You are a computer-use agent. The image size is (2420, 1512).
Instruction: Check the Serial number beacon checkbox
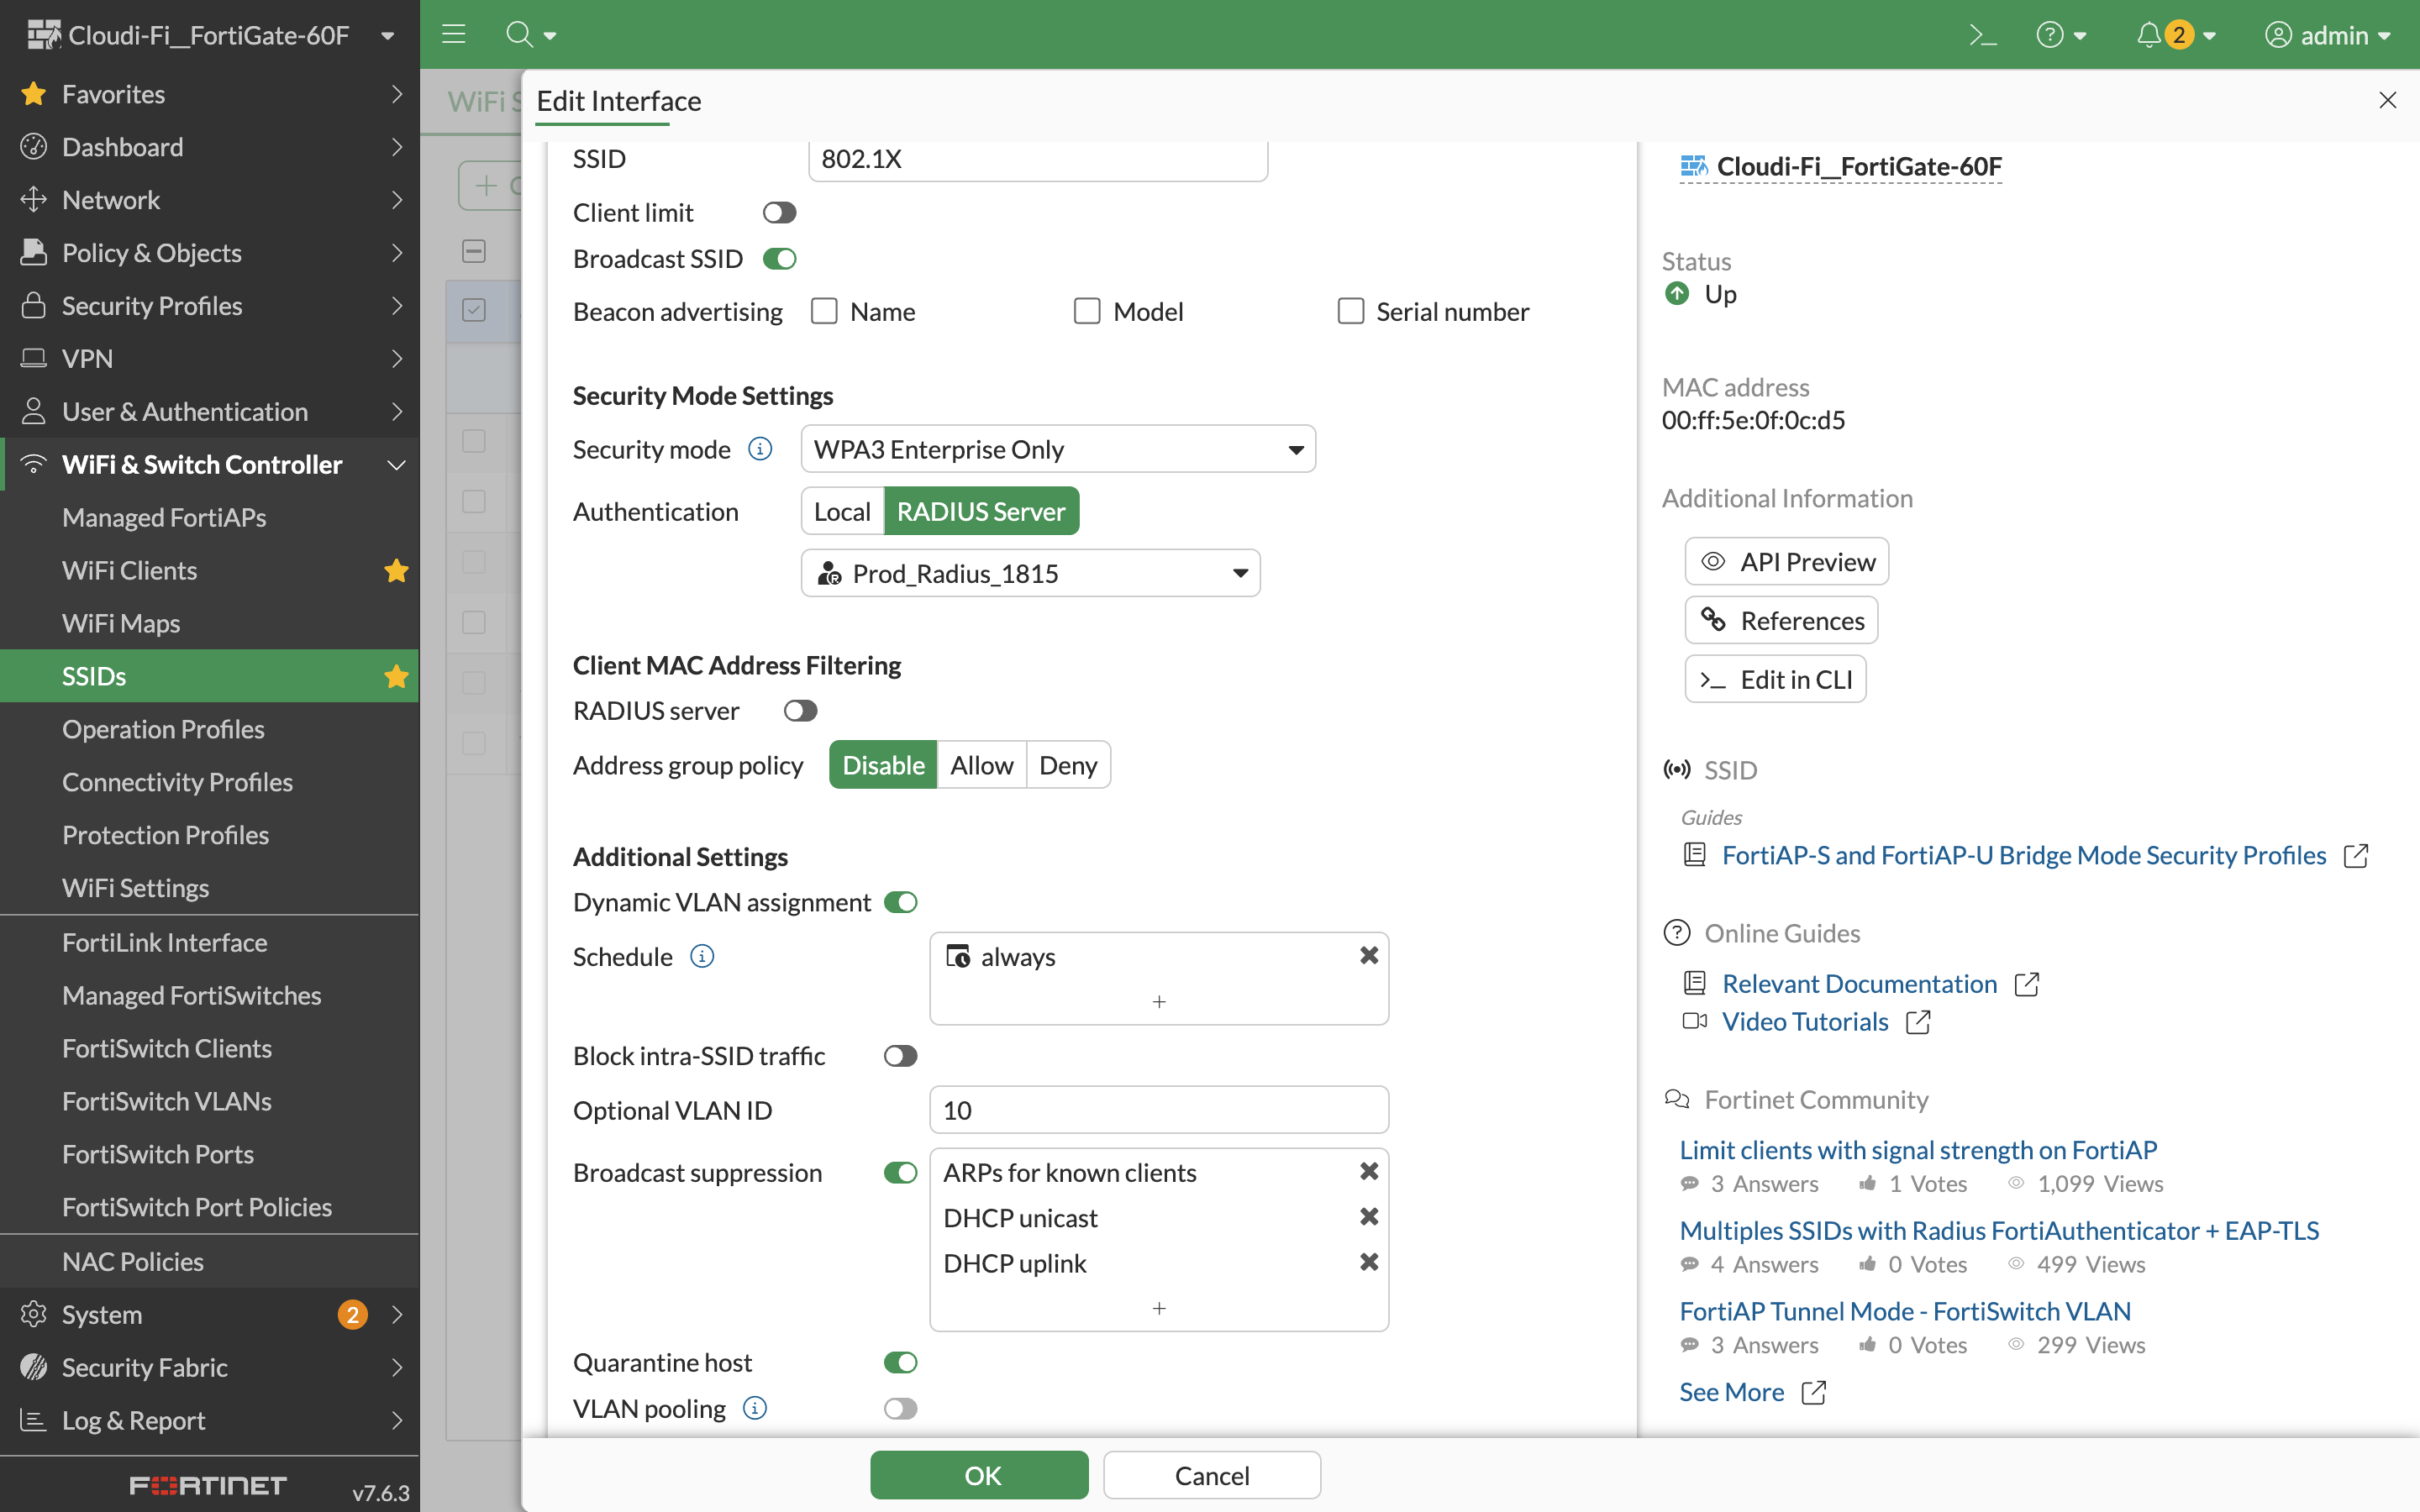pyautogui.click(x=1351, y=312)
